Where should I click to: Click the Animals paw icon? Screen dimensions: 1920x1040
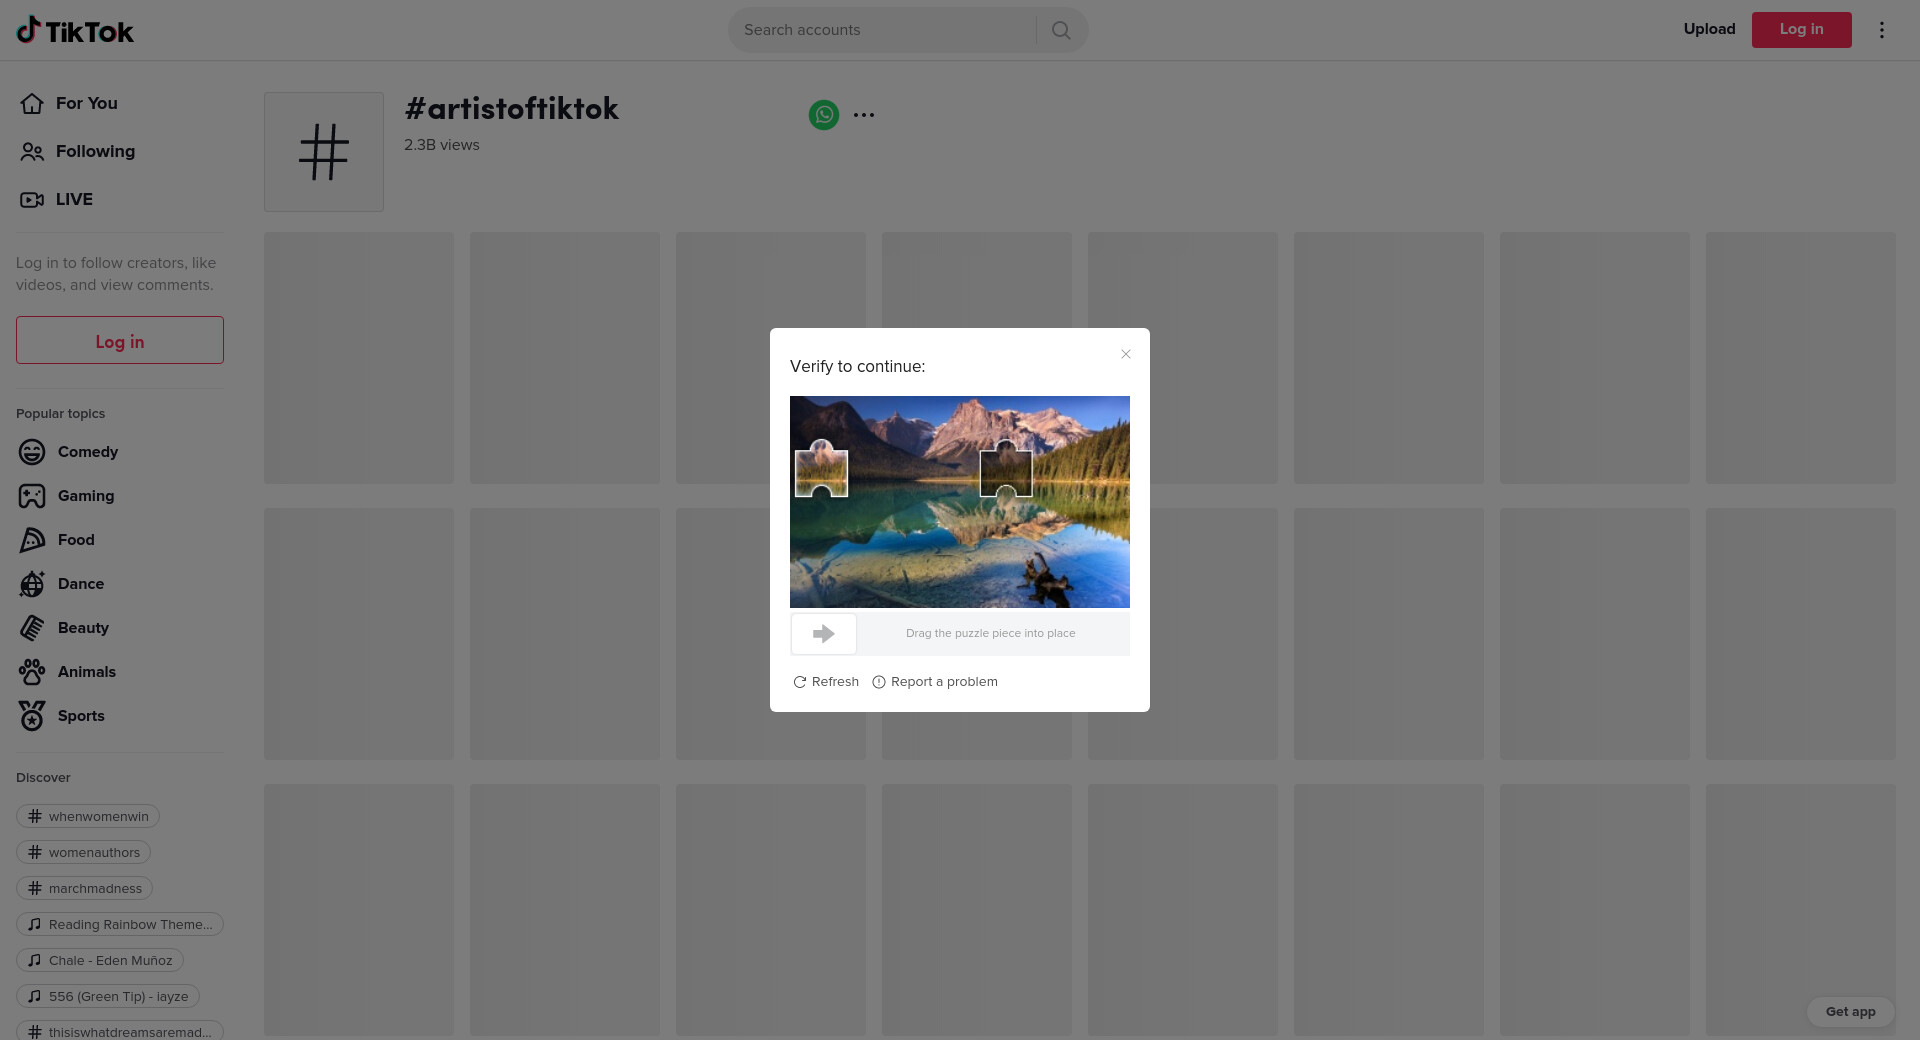[32, 672]
